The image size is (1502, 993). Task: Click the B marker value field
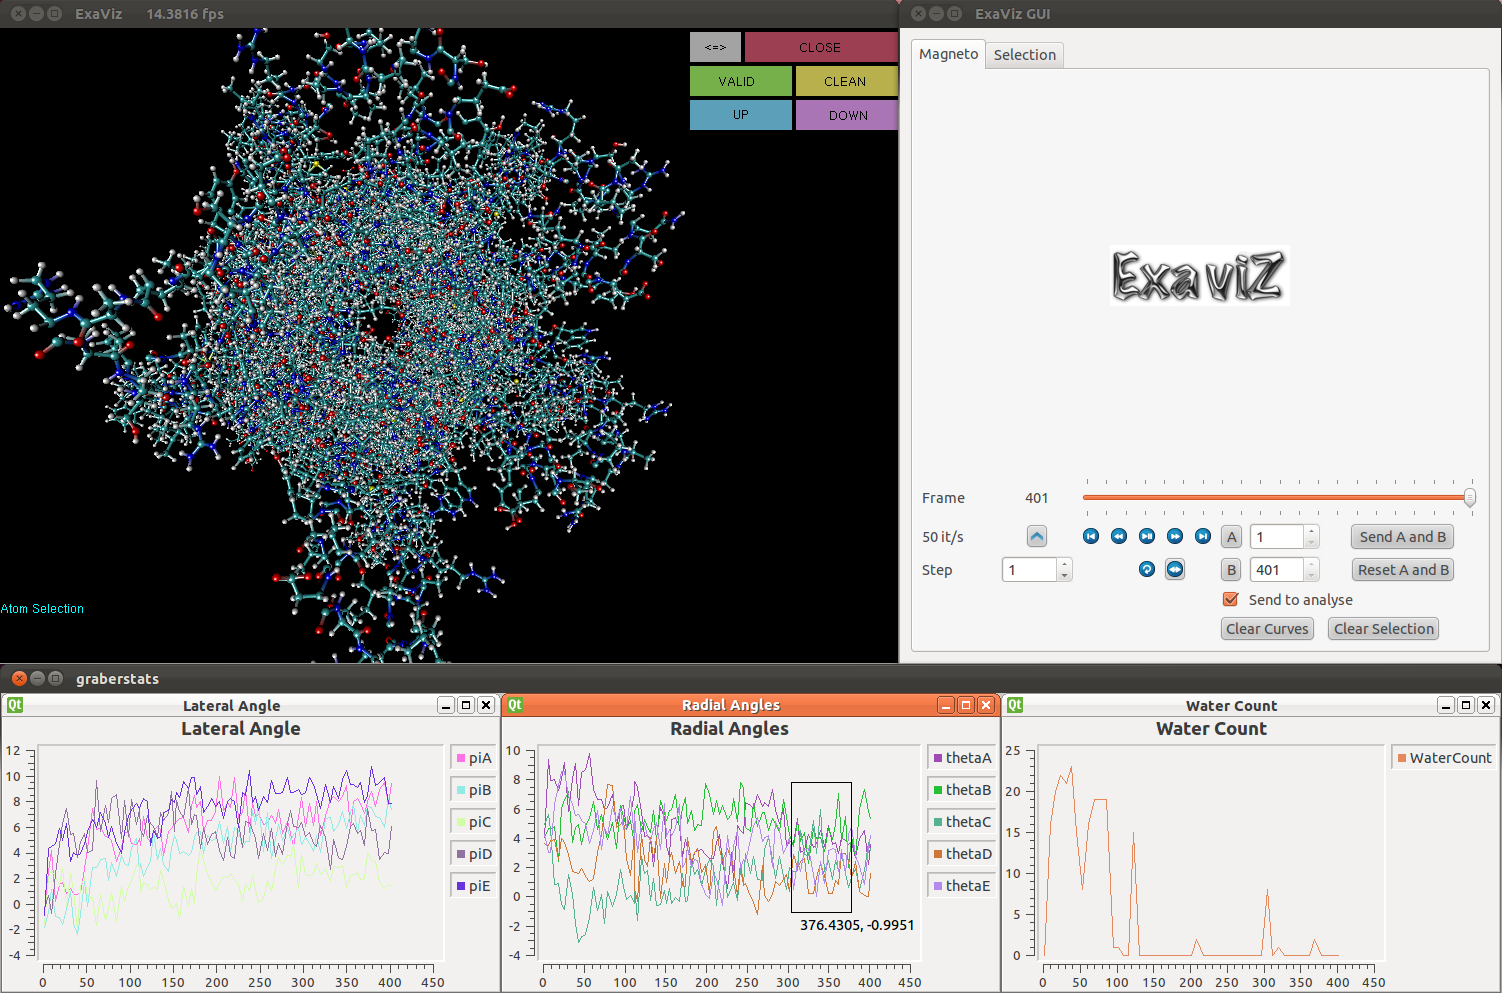pyautogui.click(x=1277, y=570)
